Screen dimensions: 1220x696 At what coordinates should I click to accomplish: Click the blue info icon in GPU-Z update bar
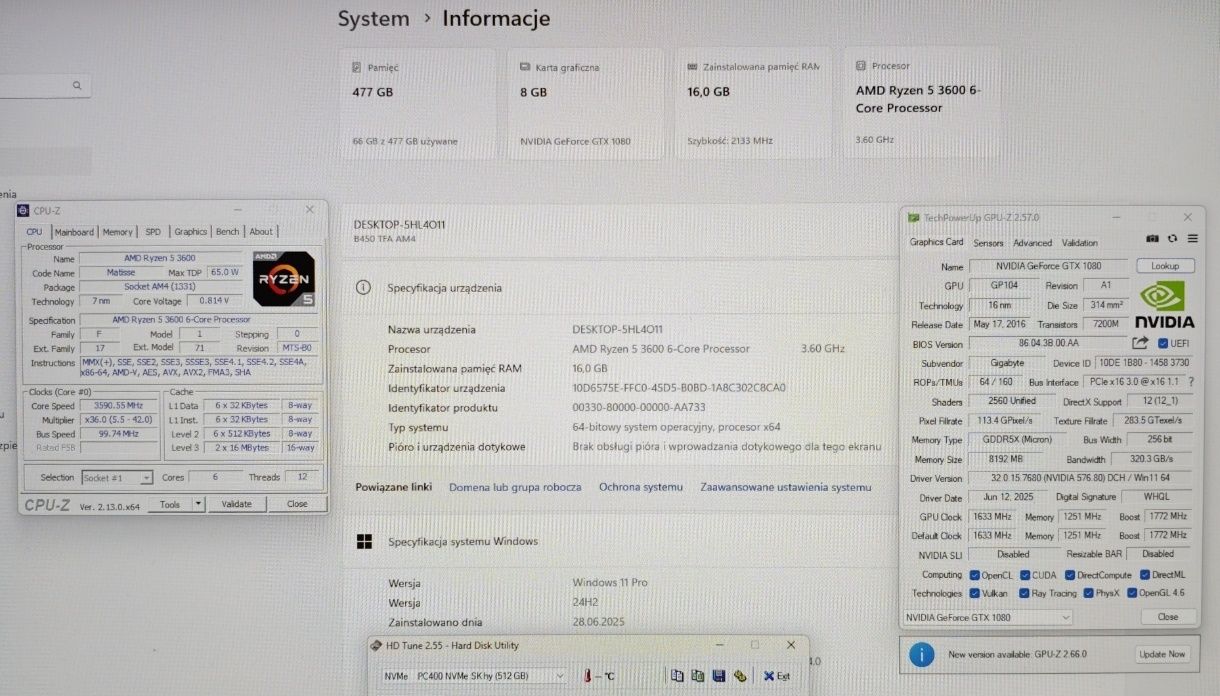coord(921,655)
